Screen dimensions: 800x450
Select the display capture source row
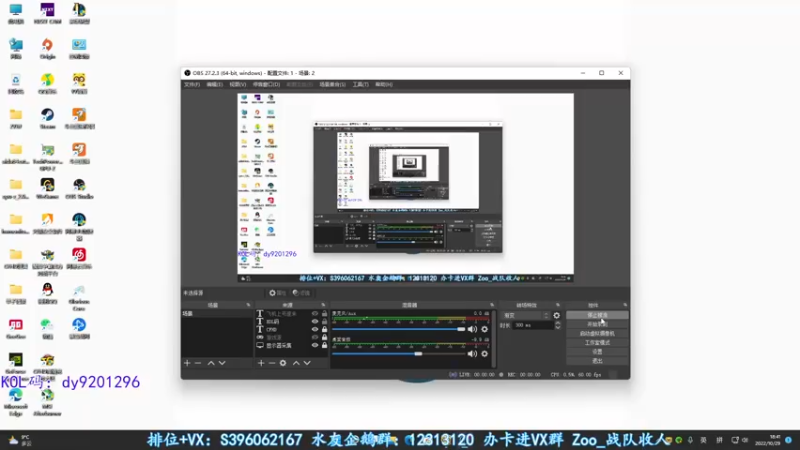coord(291,345)
